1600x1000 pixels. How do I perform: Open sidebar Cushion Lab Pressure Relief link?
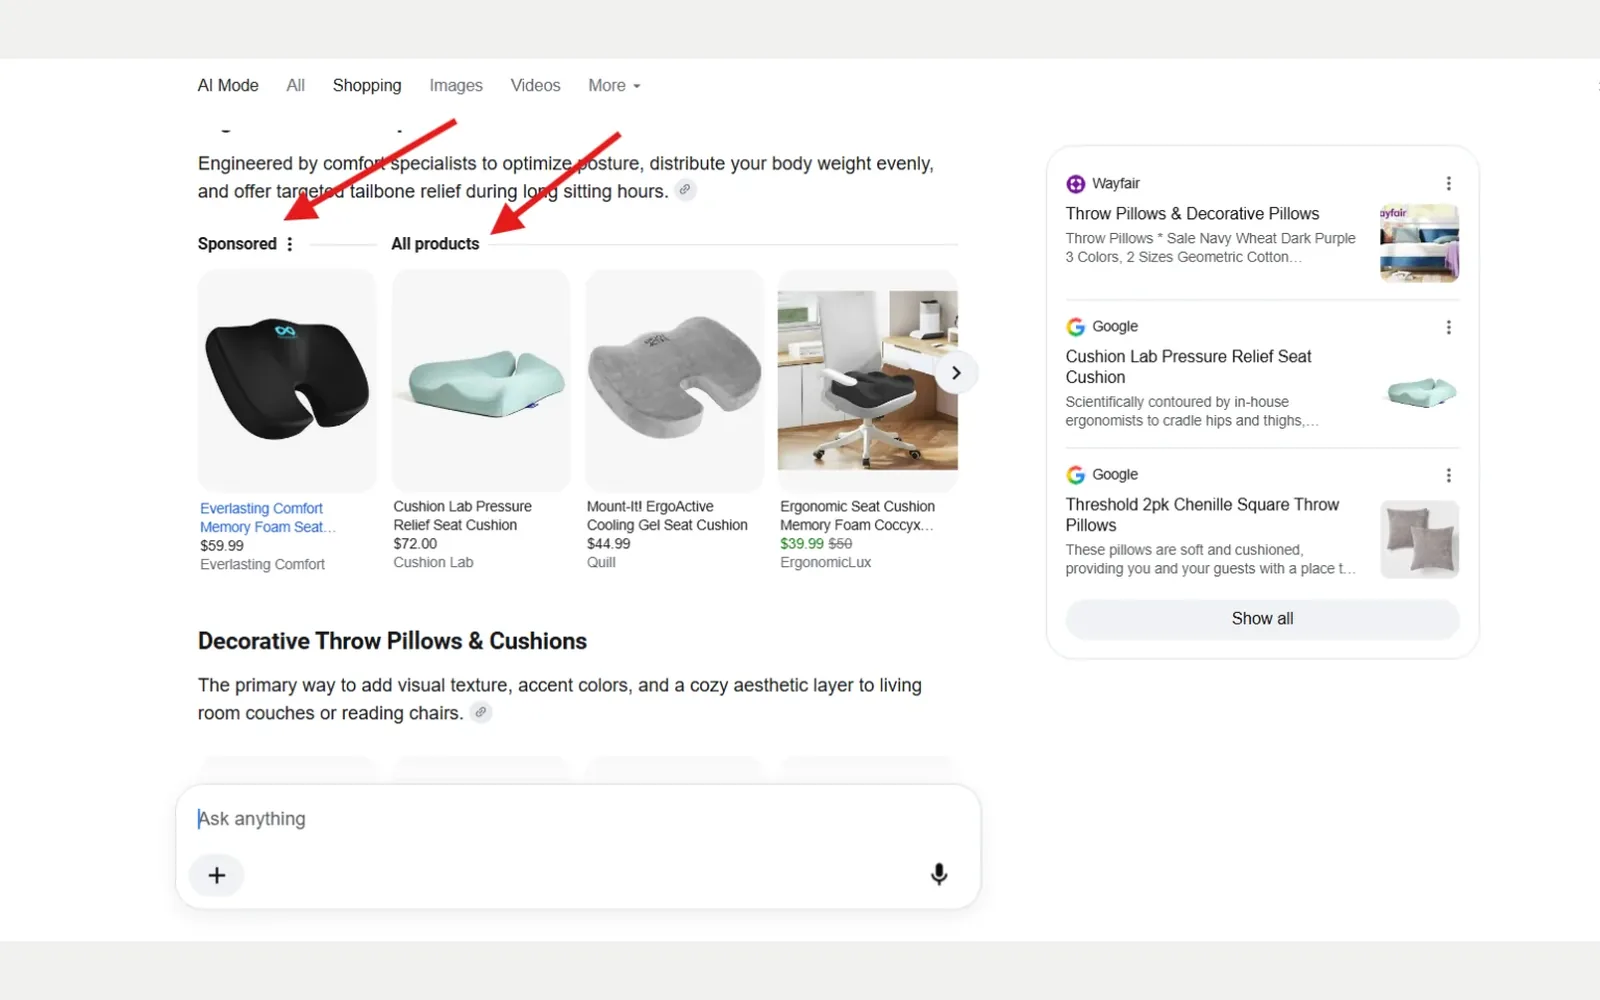pyautogui.click(x=1188, y=367)
